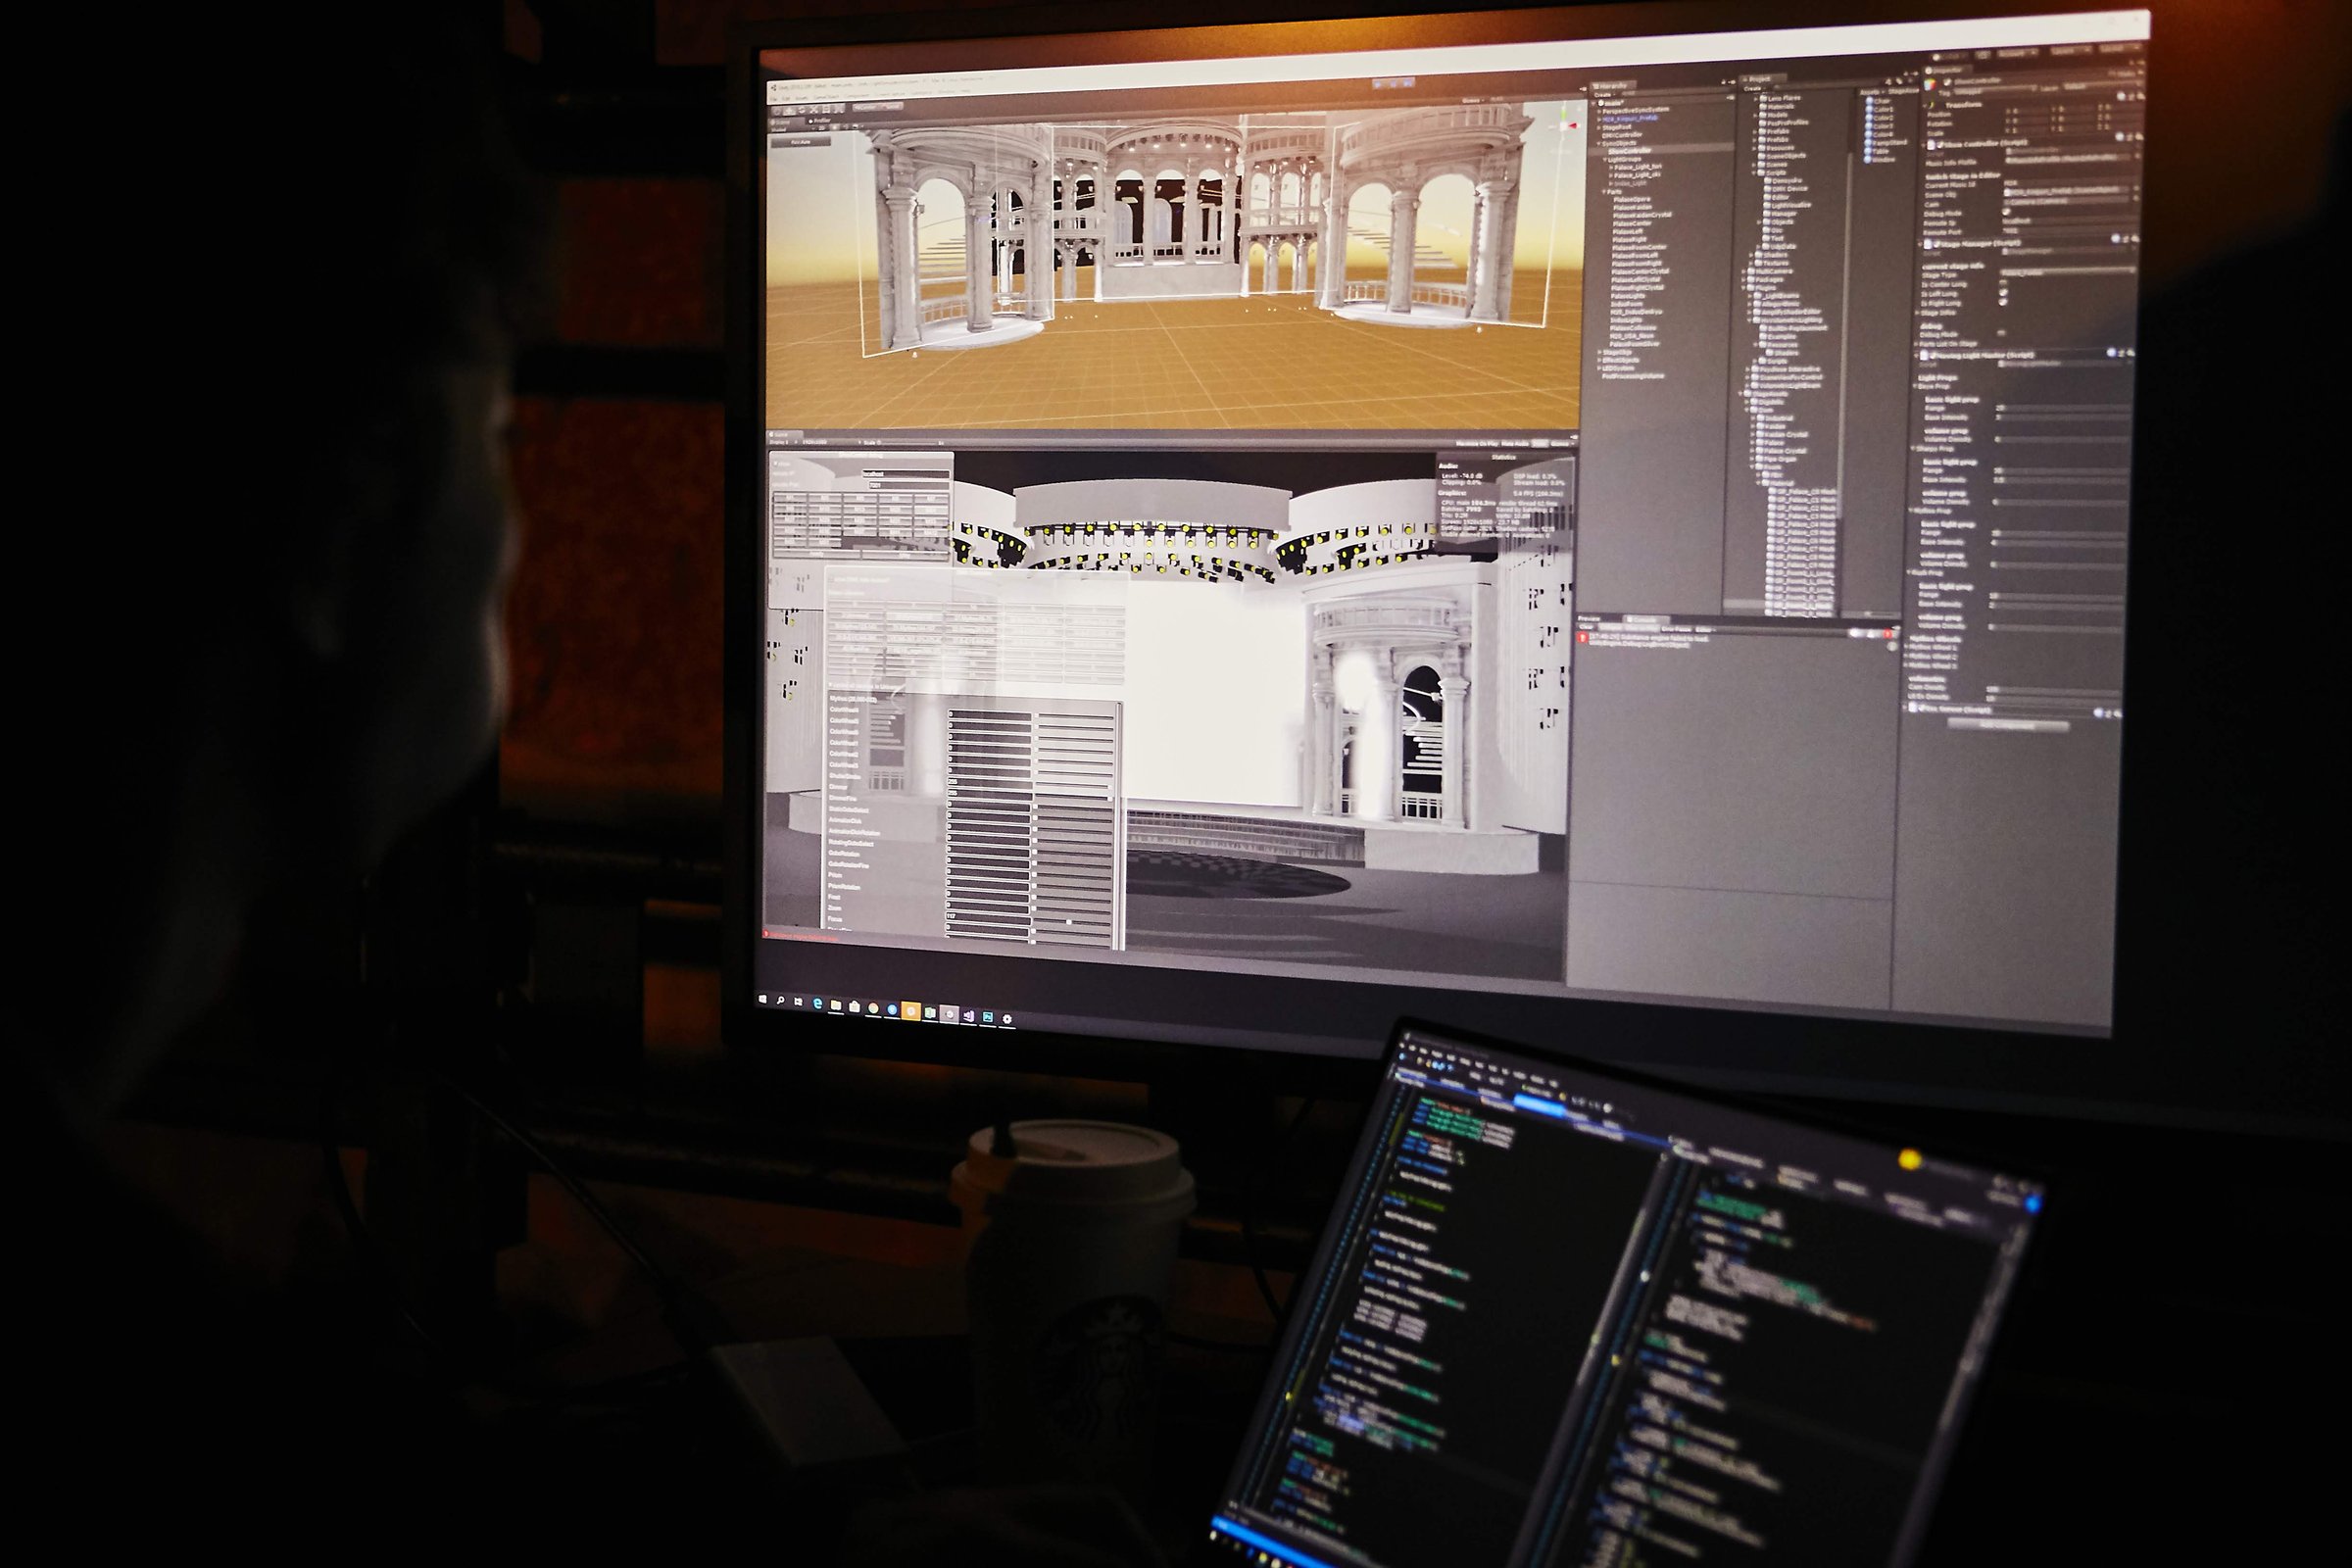2352x1568 pixels.
Task: Open Task View from the taskbar
Action: [x=798, y=1002]
